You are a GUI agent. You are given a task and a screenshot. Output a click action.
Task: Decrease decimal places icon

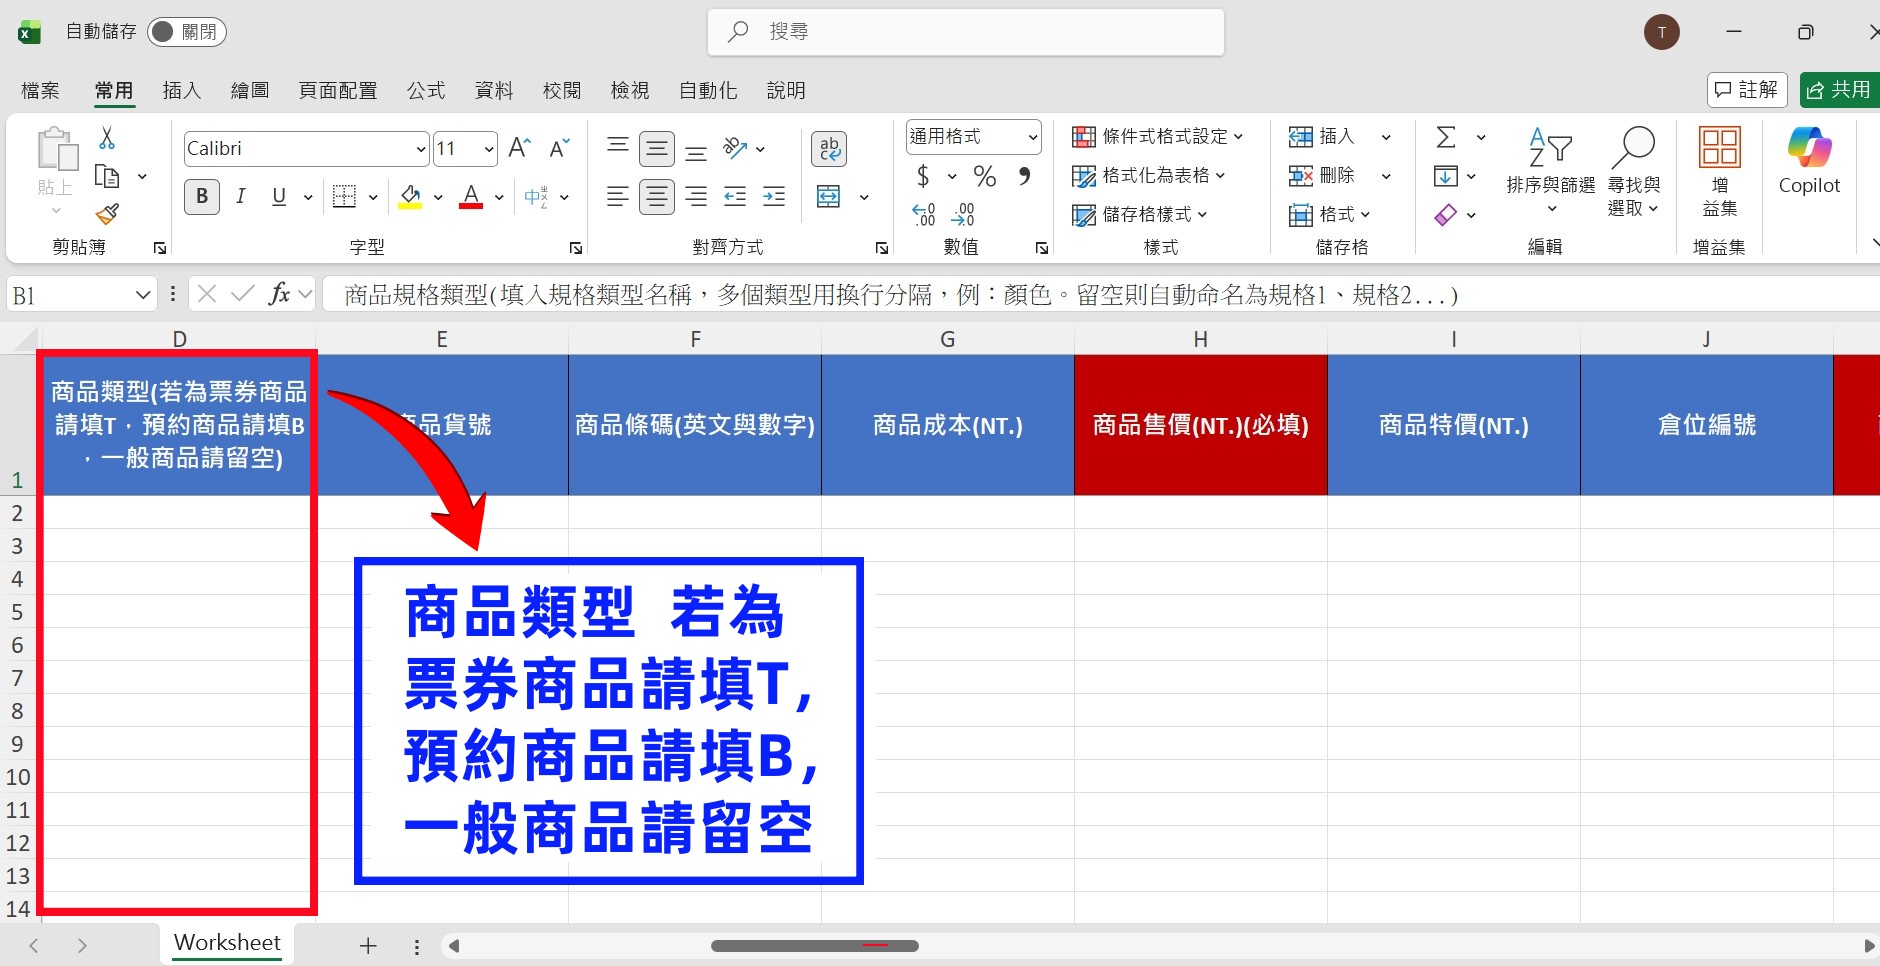tap(962, 213)
